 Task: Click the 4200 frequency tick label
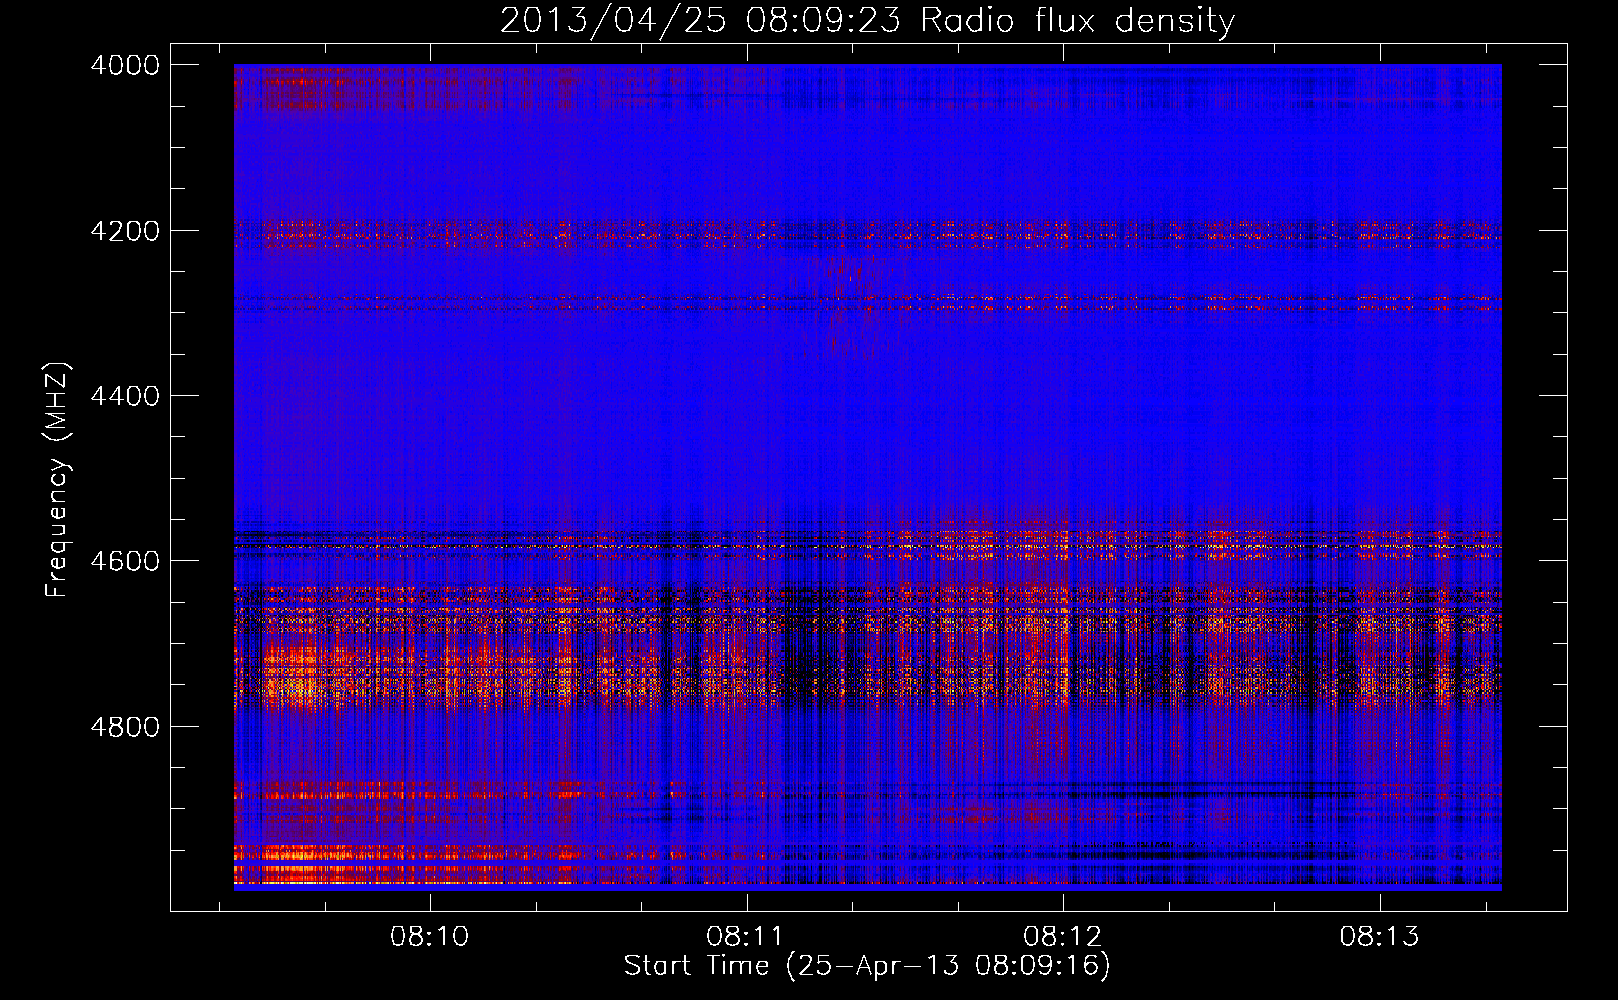125,231
